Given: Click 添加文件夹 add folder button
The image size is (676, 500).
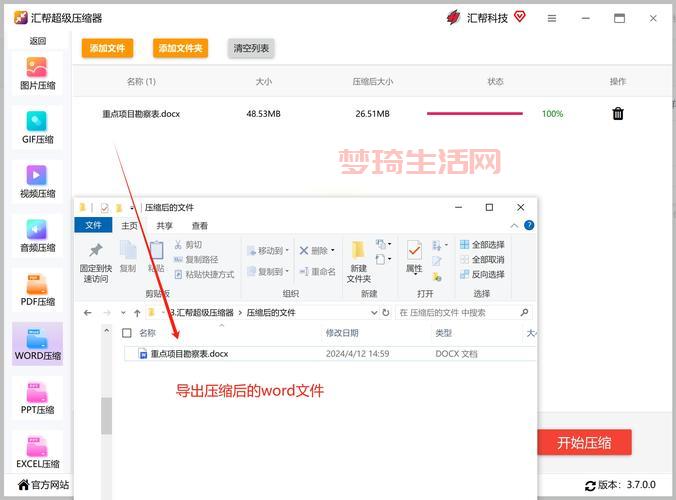Looking at the screenshot, I should click(180, 48).
